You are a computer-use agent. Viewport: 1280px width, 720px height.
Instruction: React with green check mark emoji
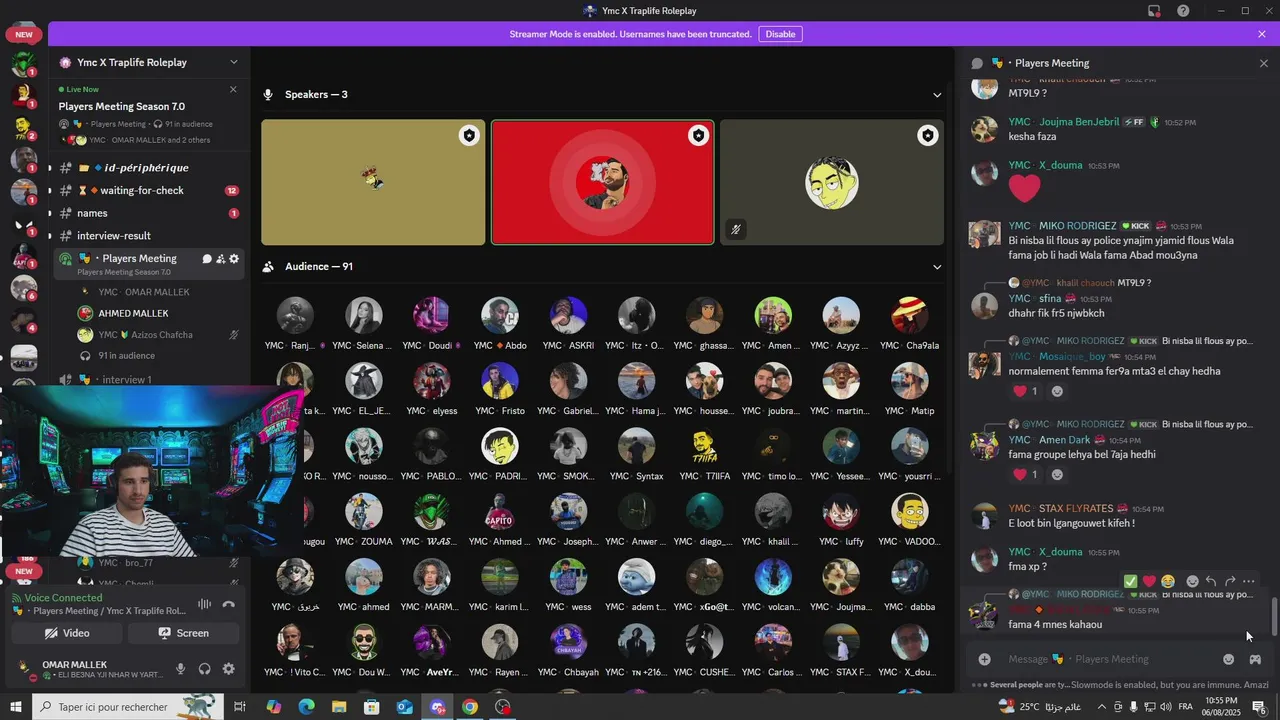(1130, 581)
